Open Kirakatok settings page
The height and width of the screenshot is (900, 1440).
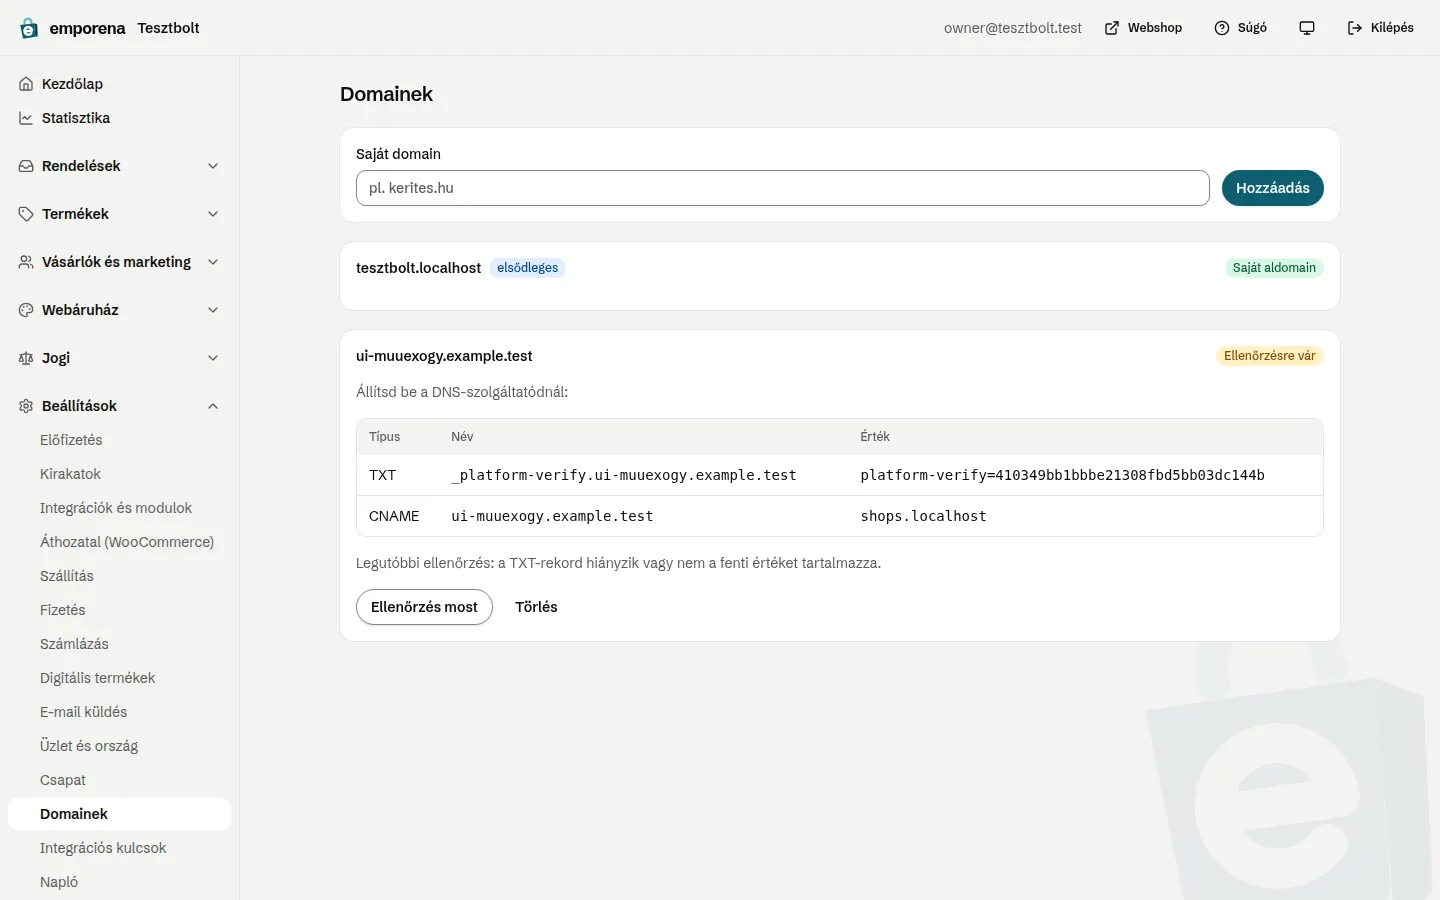(x=119, y=474)
